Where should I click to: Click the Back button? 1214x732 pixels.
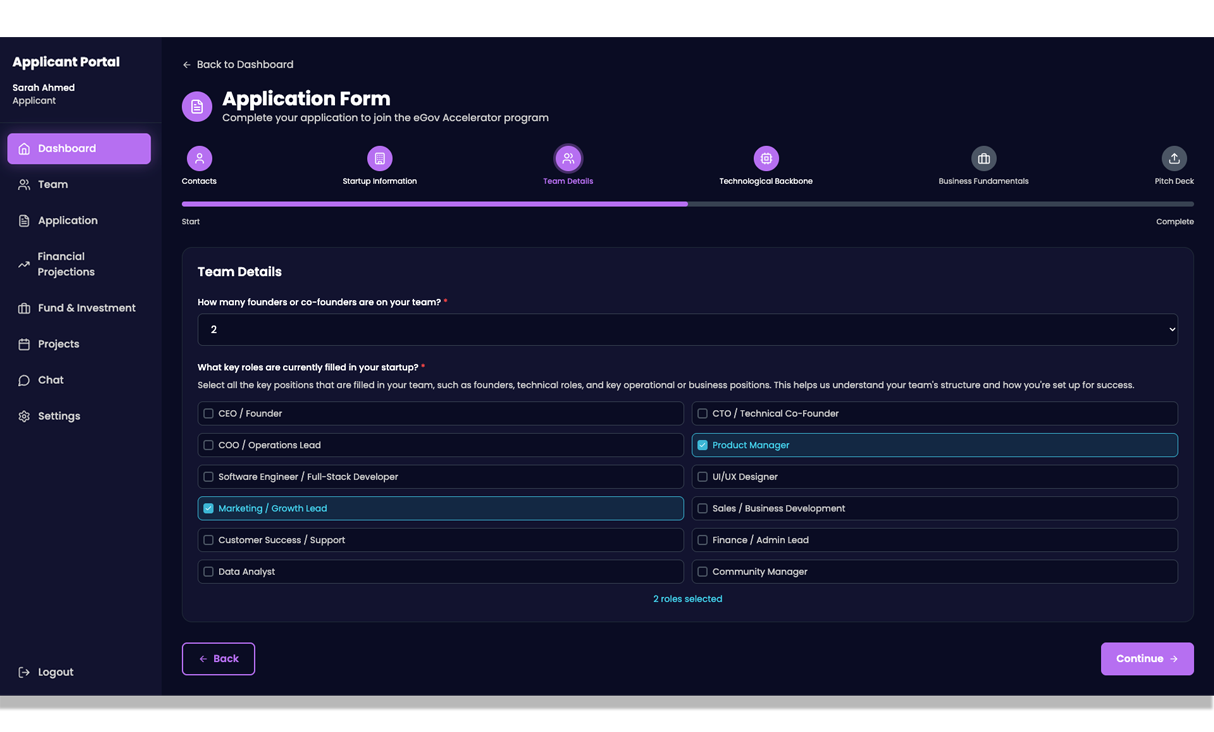click(218, 659)
